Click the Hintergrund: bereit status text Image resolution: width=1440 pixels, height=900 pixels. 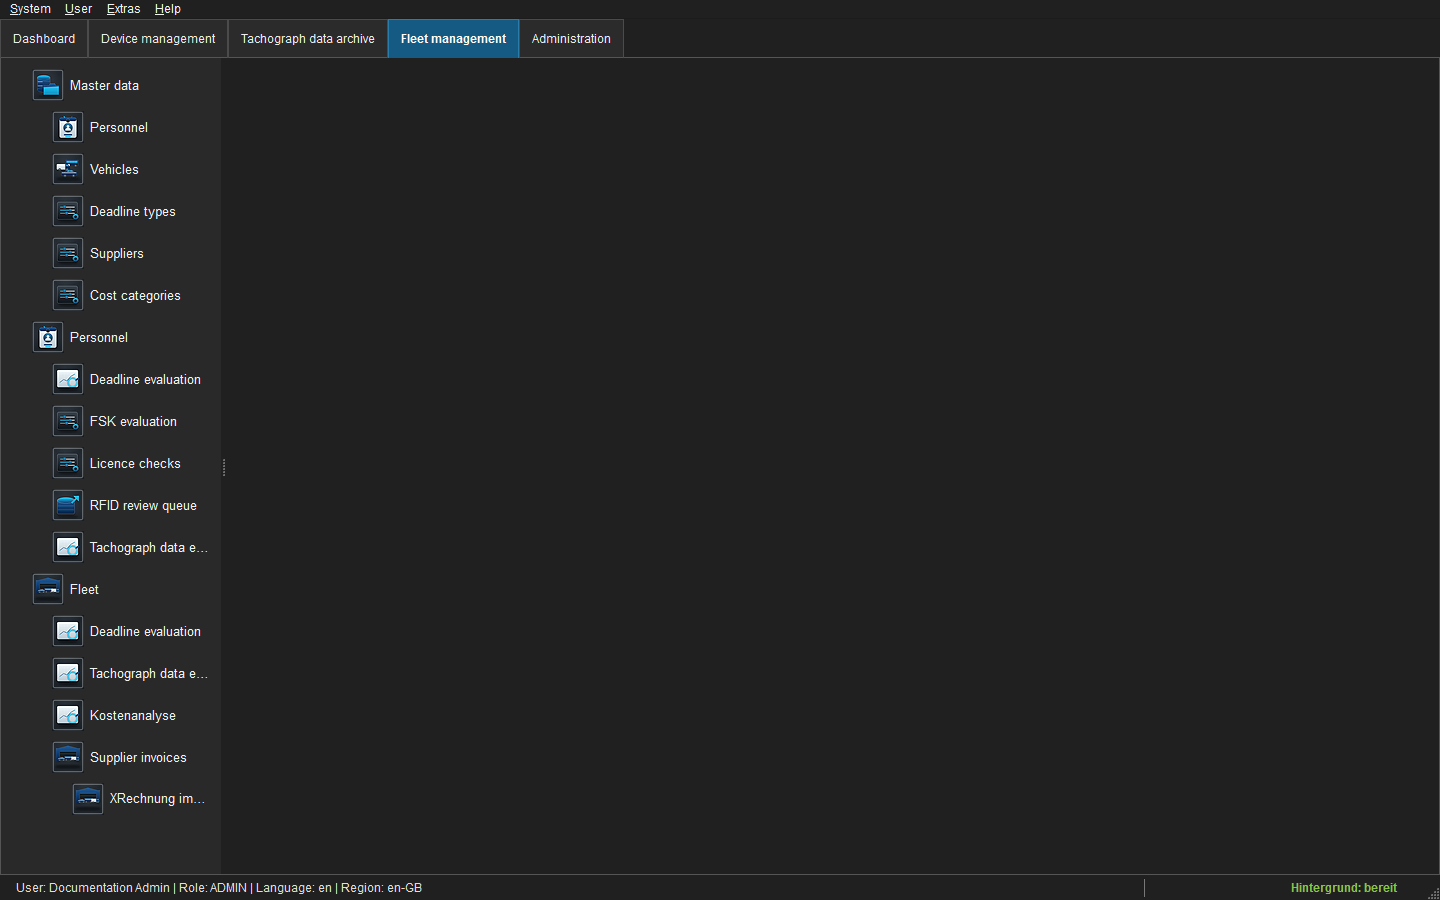(x=1343, y=888)
